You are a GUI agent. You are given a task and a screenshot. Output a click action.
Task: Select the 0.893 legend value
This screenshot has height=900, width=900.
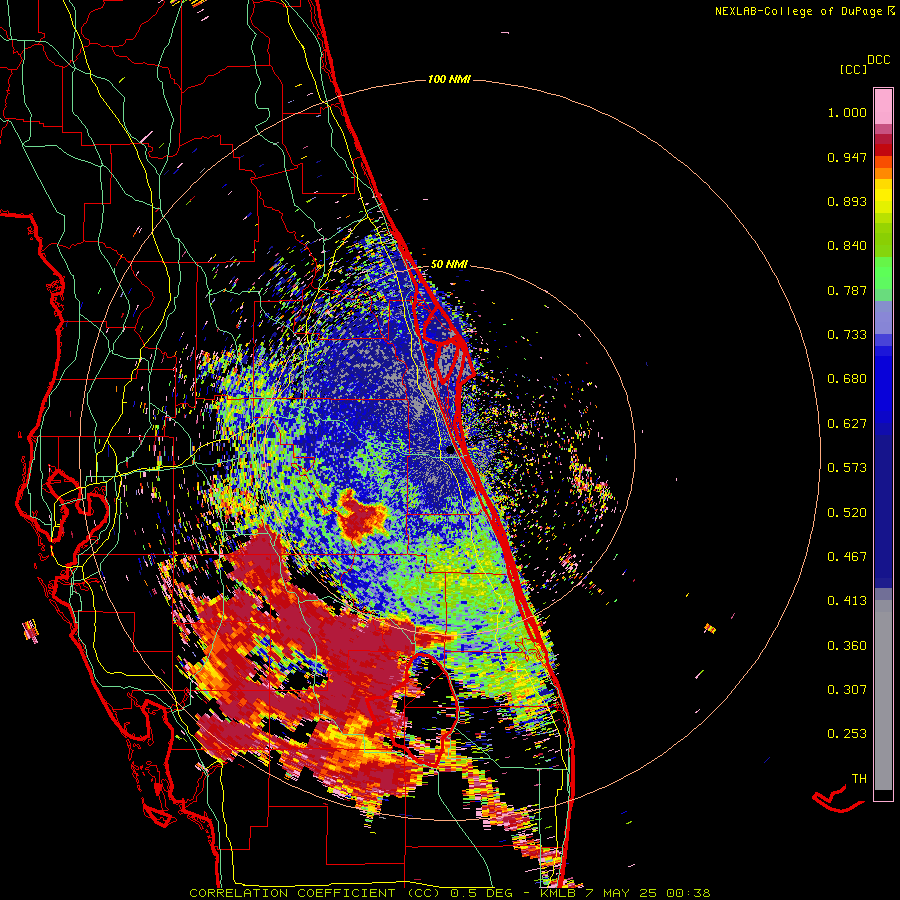pyautogui.click(x=847, y=201)
